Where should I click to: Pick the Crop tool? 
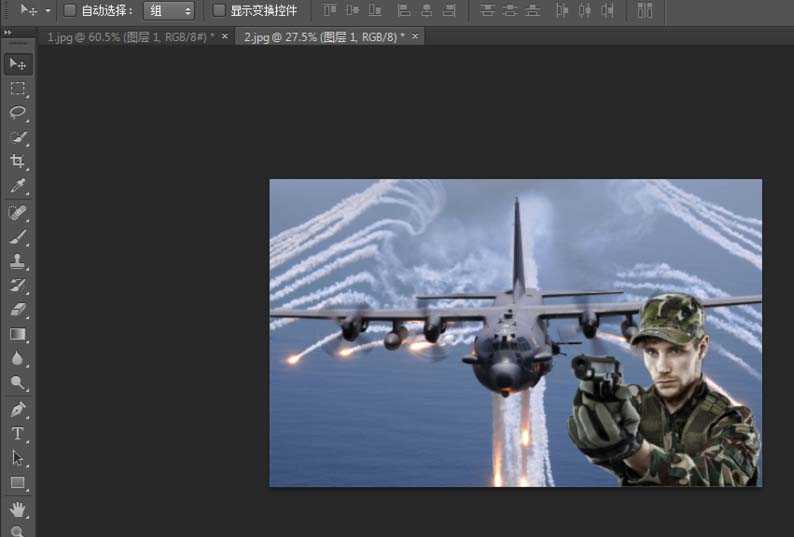point(18,162)
